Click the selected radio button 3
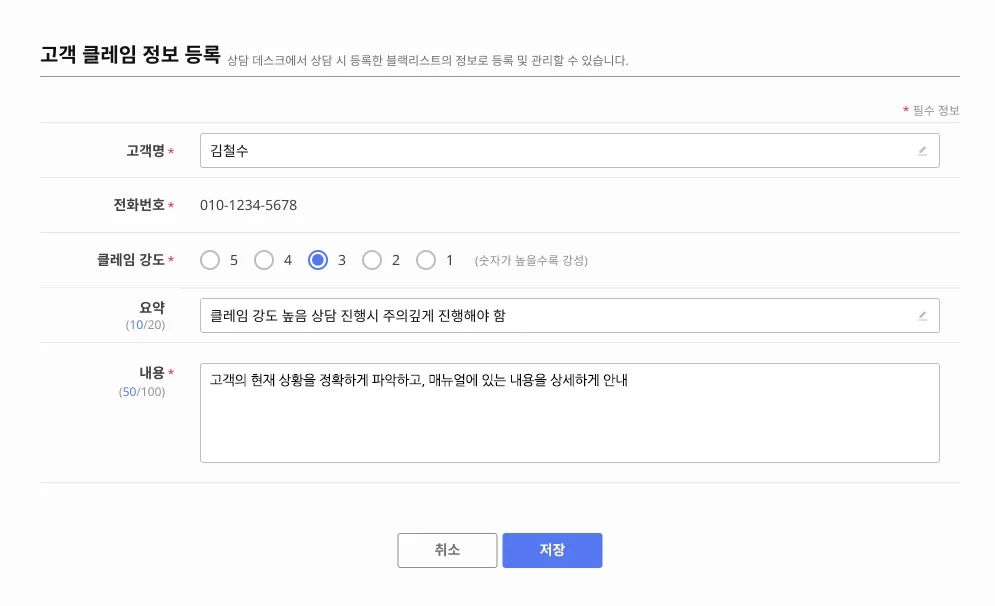 click(x=320, y=259)
